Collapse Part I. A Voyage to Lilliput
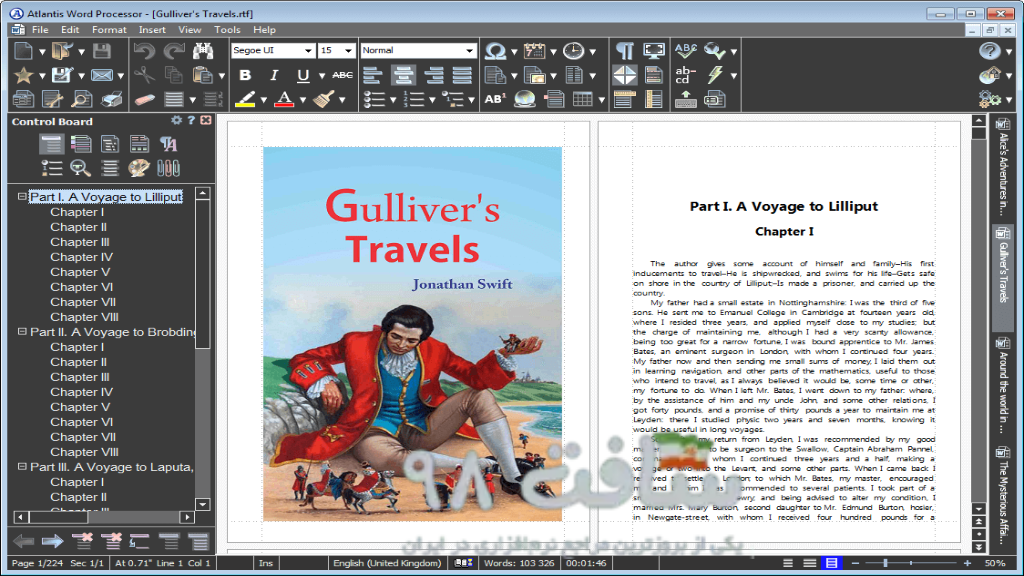The image size is (1024, 576). pos(22,196)
